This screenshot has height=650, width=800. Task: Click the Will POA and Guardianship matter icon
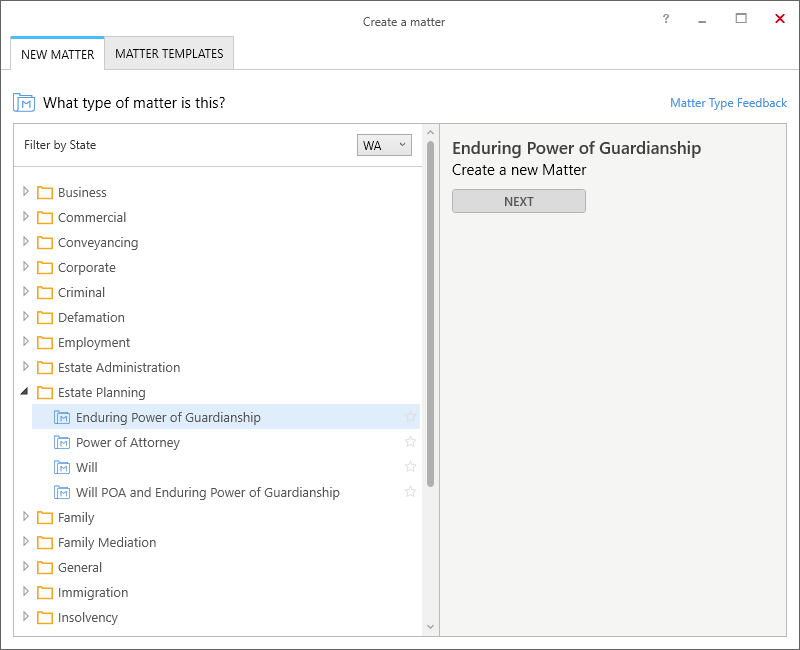[x=62, y=492]
